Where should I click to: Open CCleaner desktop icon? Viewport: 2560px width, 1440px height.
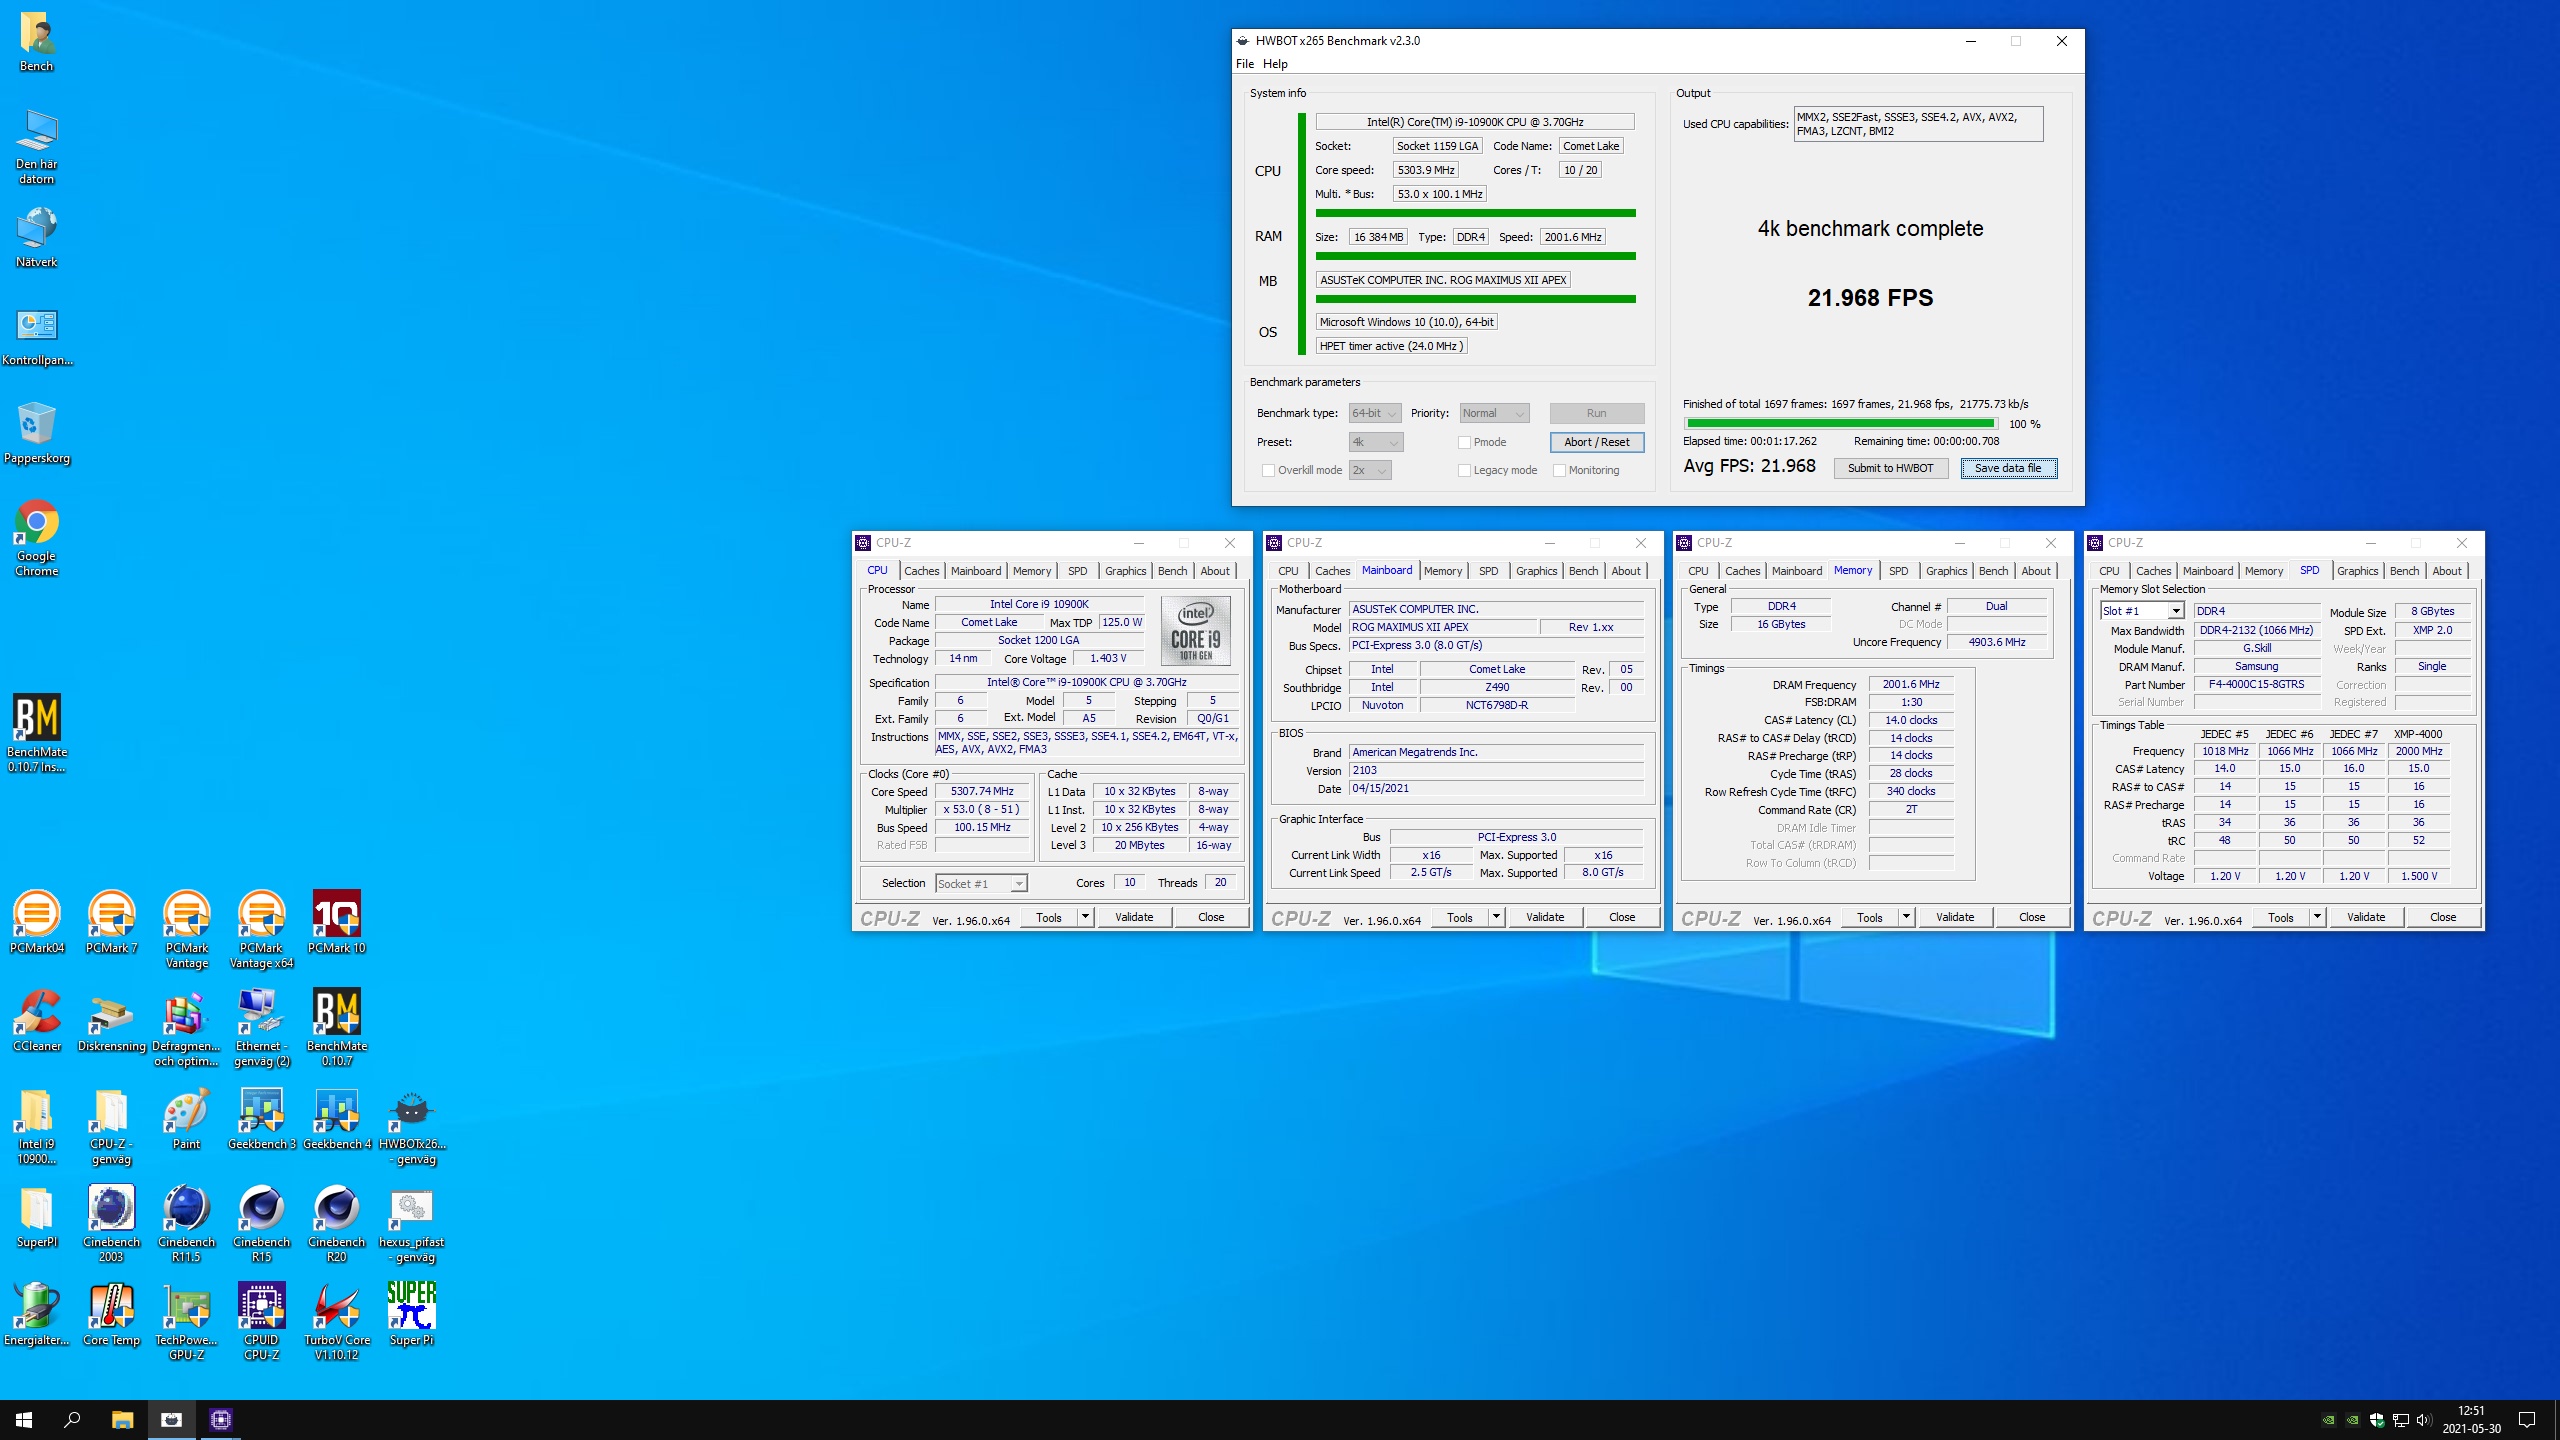[37, 1020]
